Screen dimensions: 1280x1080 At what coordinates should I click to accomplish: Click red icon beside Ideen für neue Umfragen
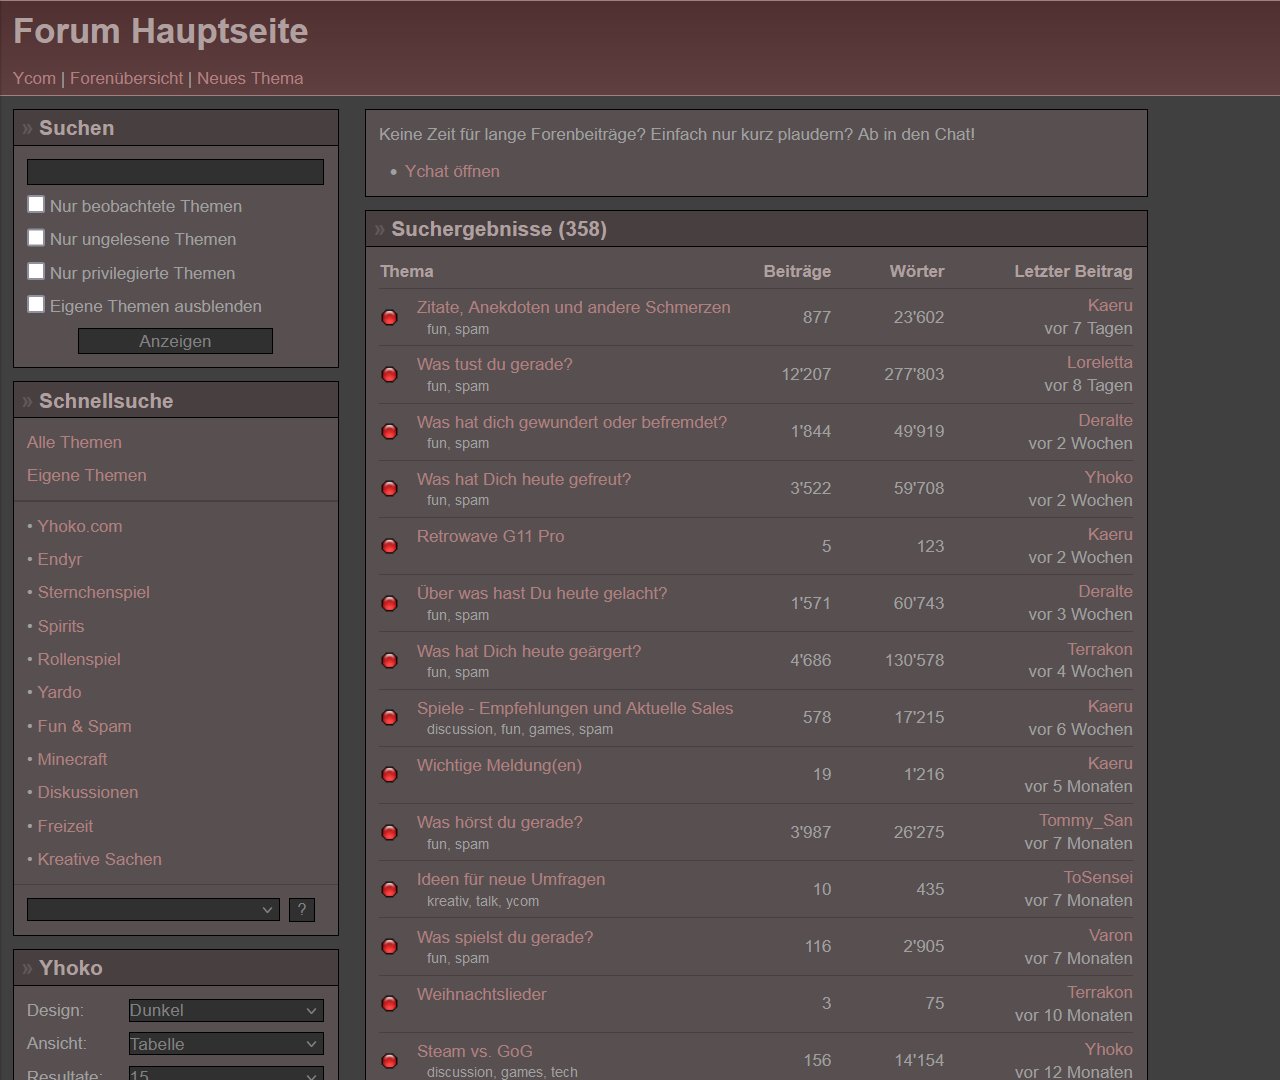pos(390,890)
